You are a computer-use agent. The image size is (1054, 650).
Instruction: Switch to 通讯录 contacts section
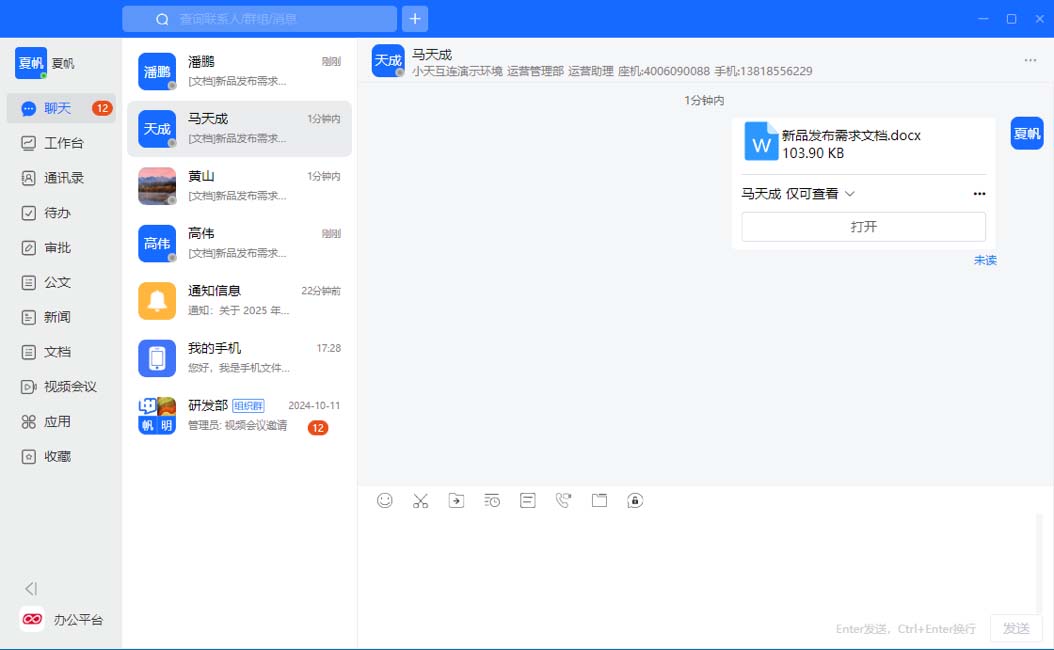coord(62,178)
